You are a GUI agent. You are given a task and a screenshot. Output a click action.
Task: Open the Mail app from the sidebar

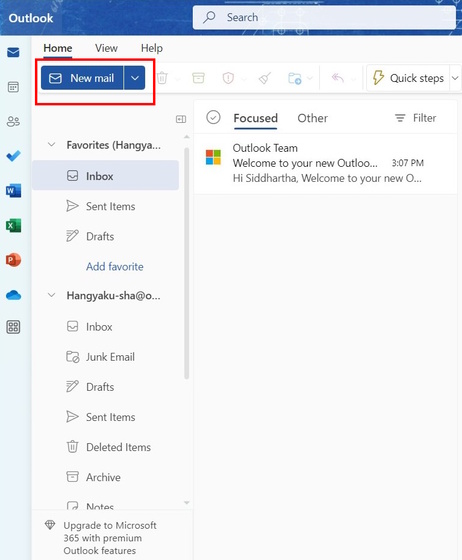[x=13, y=52]
